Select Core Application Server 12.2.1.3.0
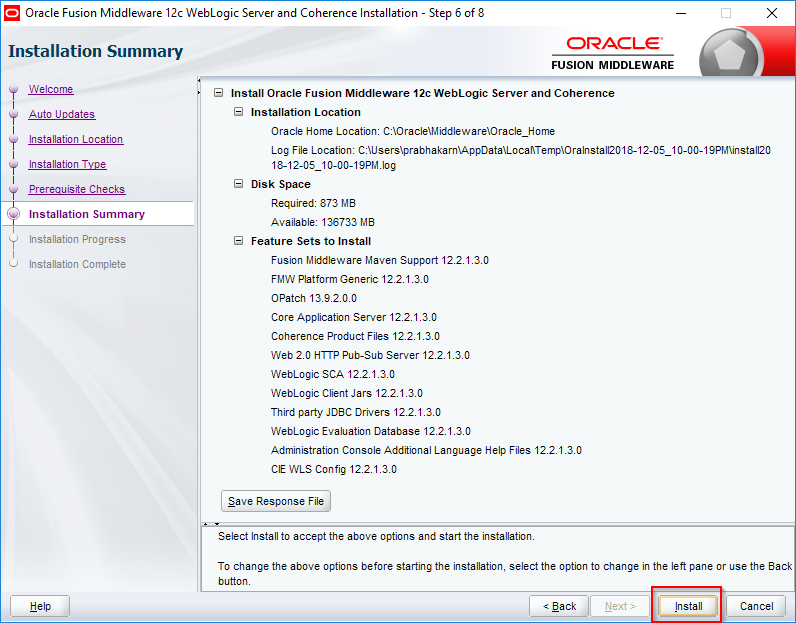Viewport: 796px width, 623px height. click(x=354, y=317)
